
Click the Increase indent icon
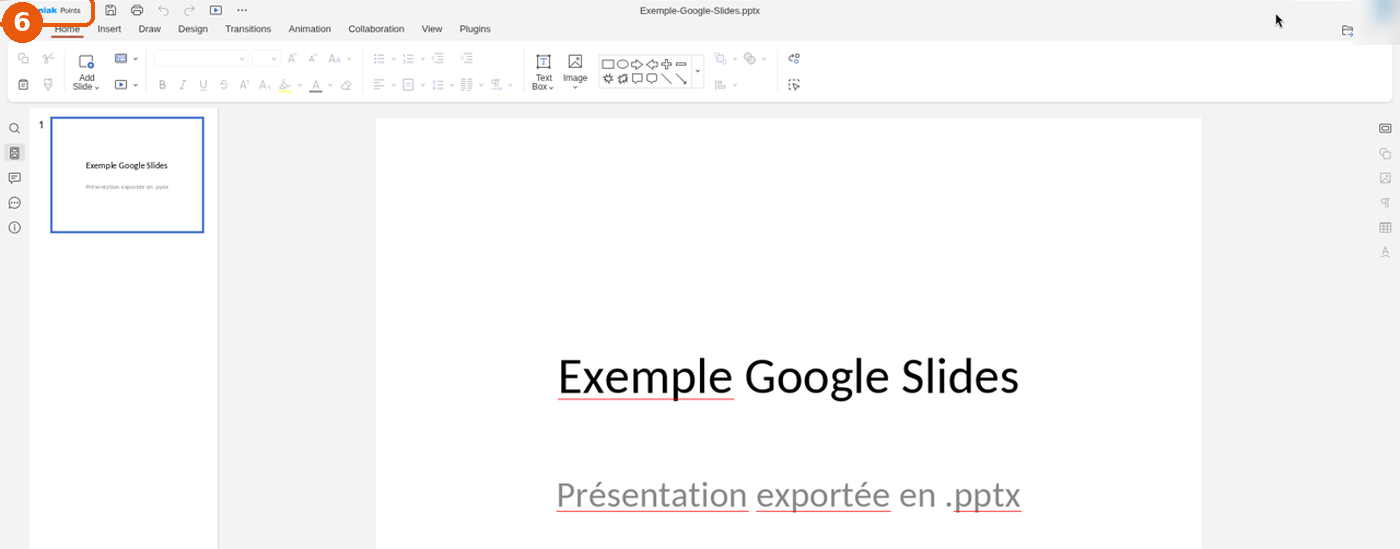tap(466, 59)
